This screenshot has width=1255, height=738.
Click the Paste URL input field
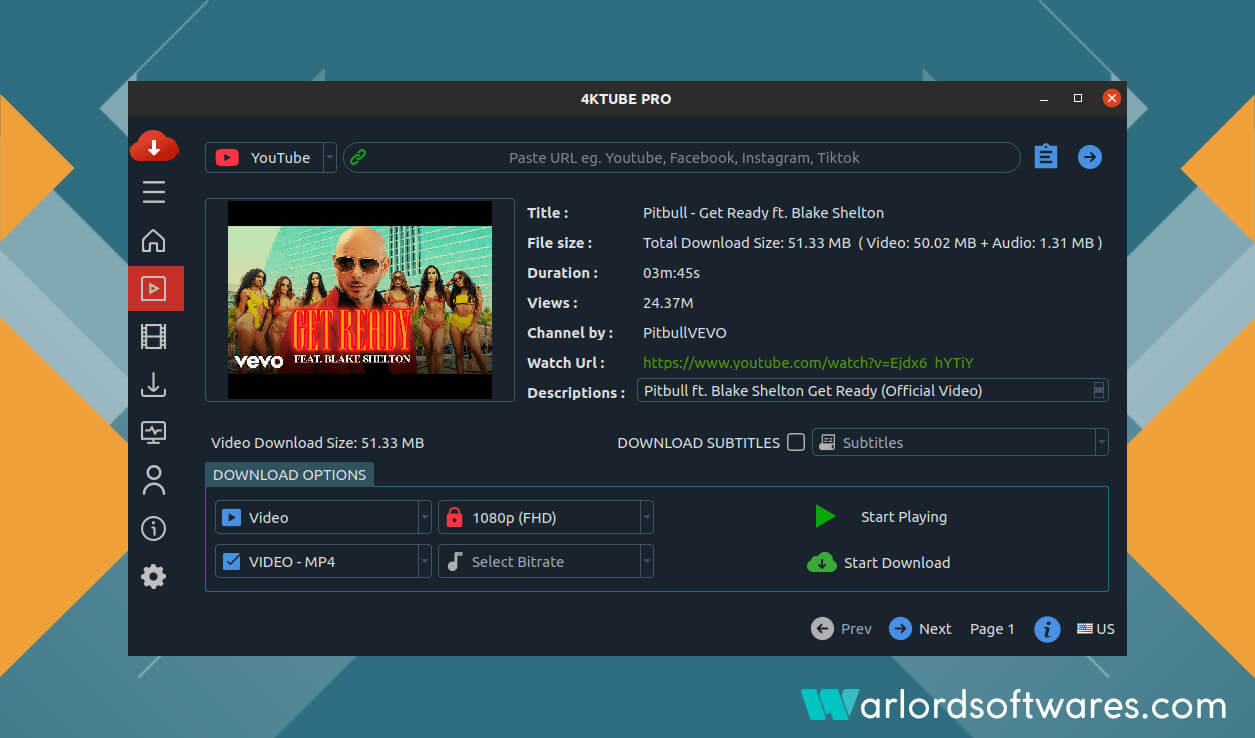(x=682, y=157)
